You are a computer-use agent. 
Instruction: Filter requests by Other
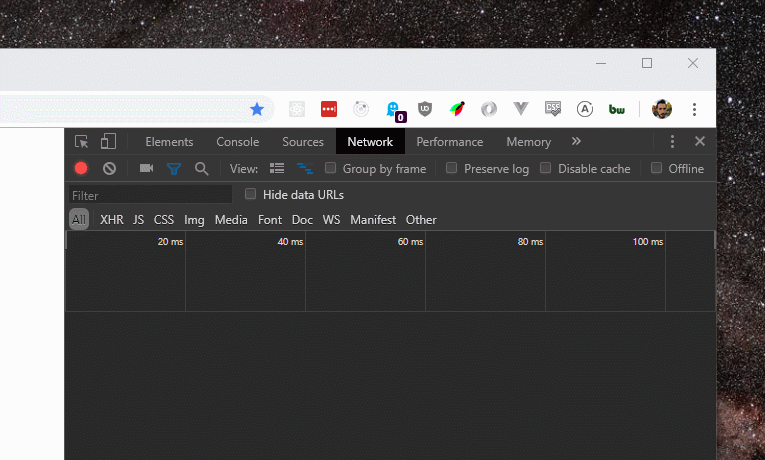coord(421,220)
